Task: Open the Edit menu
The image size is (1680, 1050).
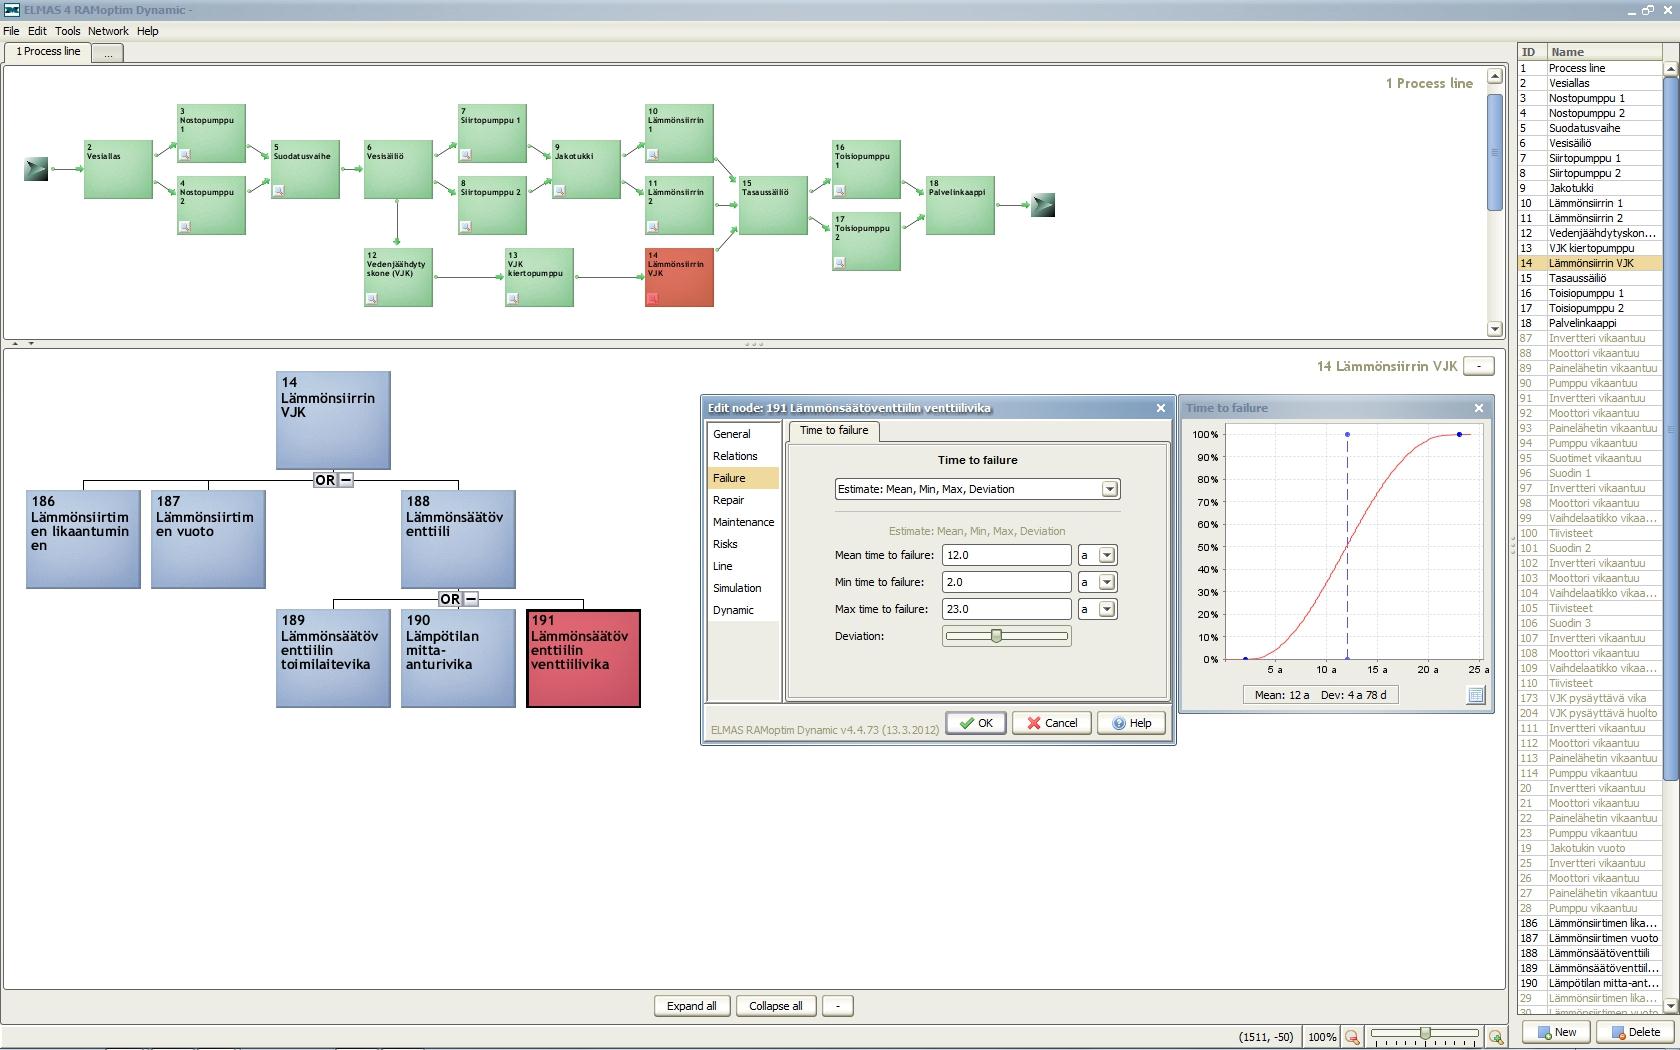Action: click(37, 31)
